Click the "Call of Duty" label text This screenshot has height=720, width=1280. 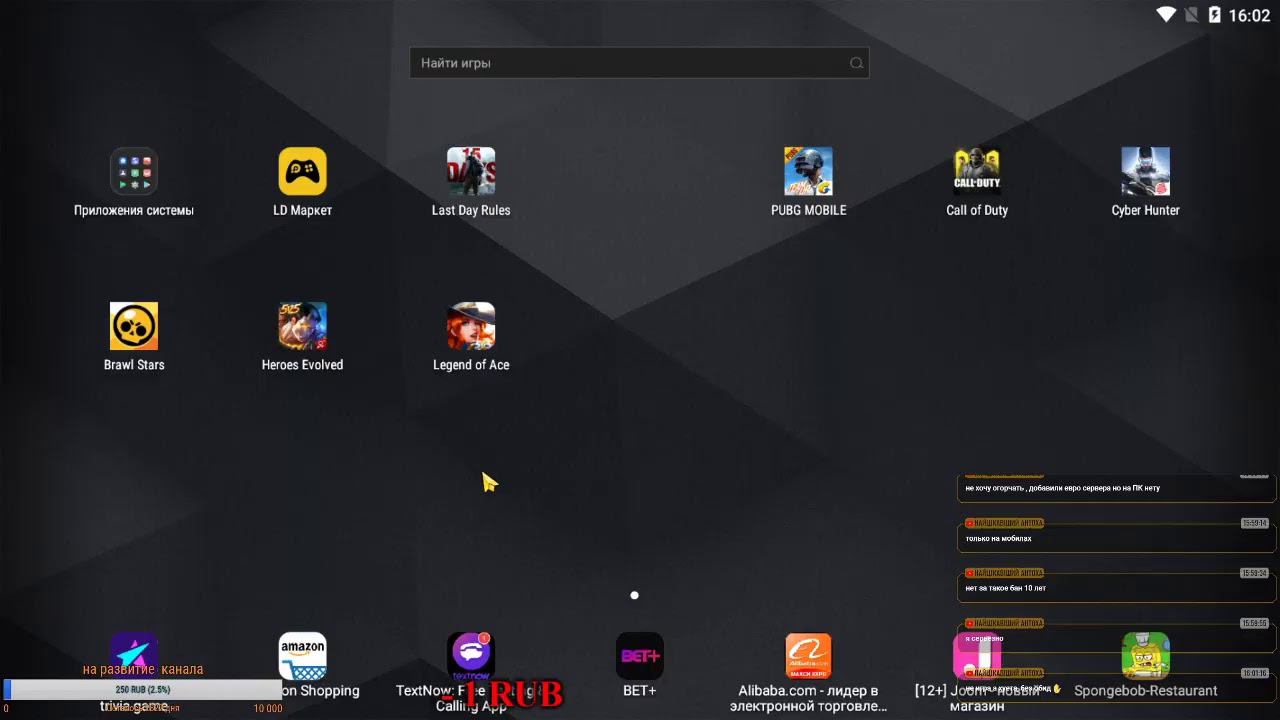tap(977, 210)
